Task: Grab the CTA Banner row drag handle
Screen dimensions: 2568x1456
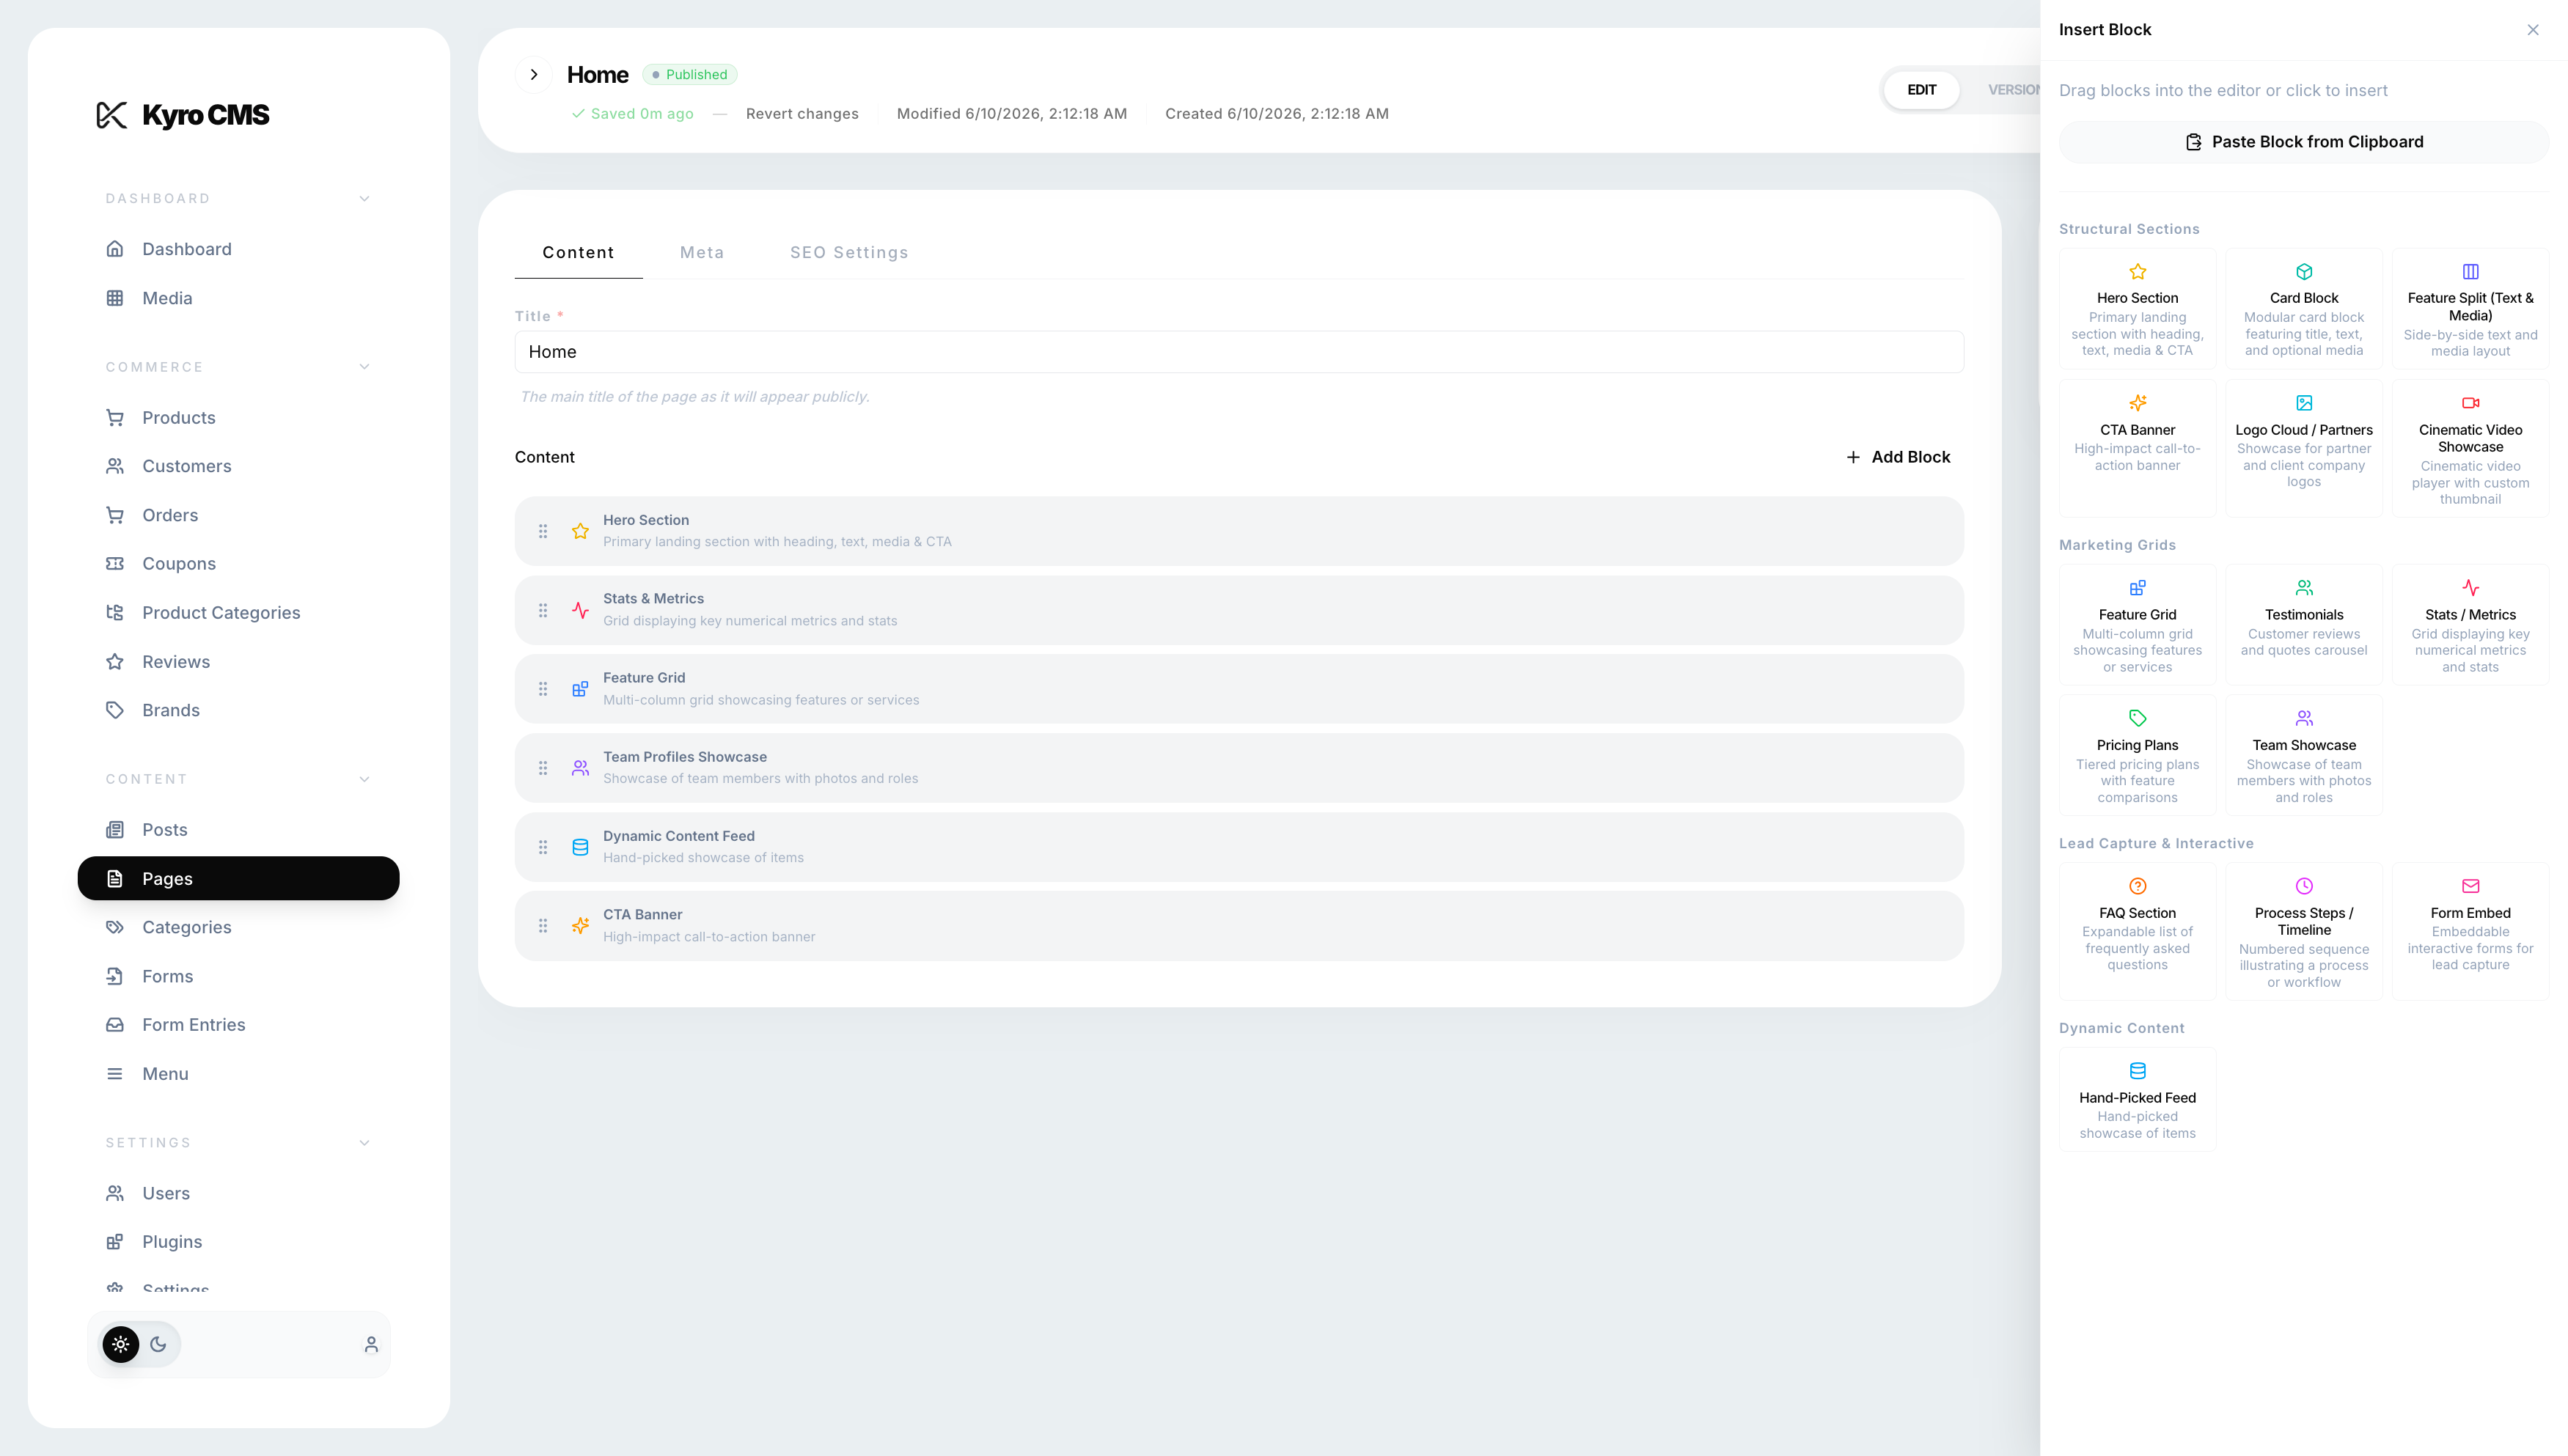Action: pos(543,926)
